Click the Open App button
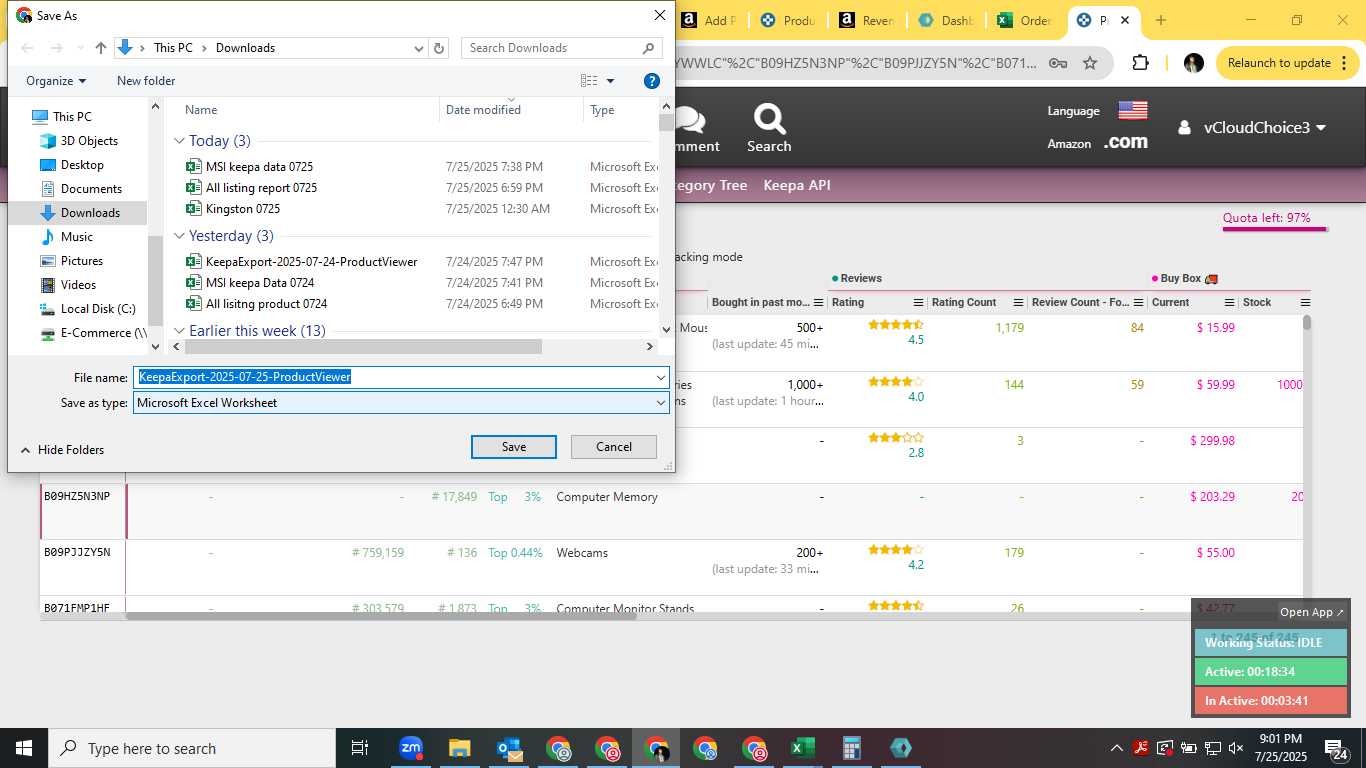 click(x=1312, y=612)
